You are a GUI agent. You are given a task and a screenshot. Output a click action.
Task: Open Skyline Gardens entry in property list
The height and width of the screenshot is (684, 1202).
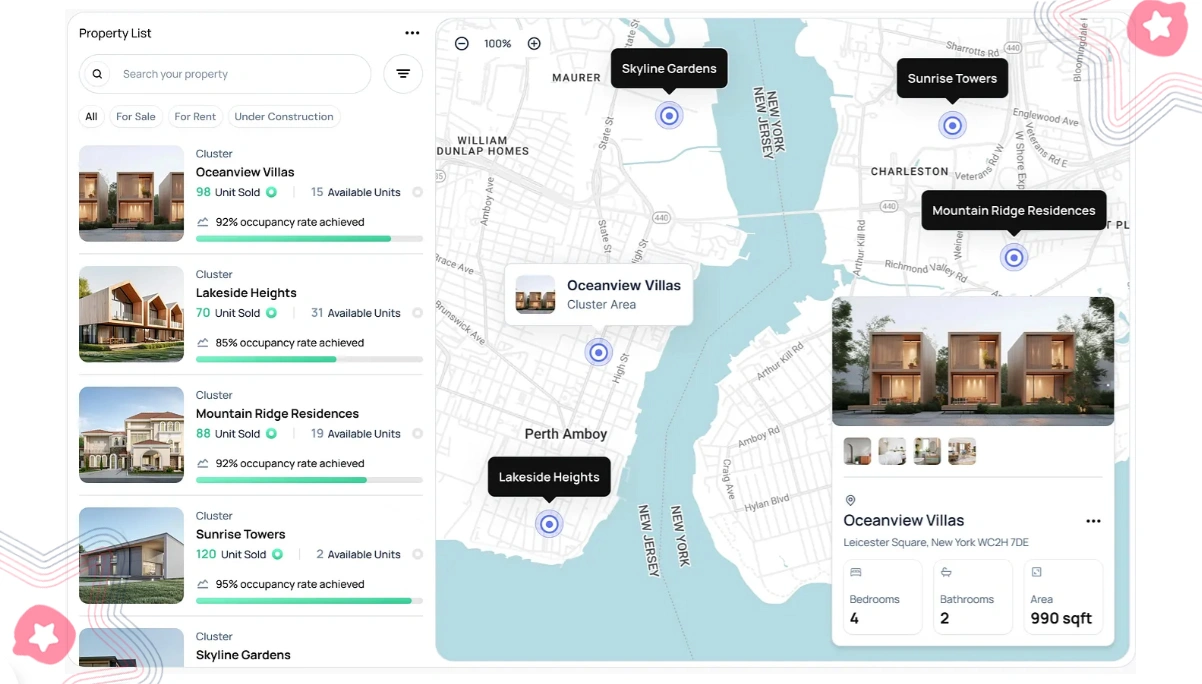point(251,647)
